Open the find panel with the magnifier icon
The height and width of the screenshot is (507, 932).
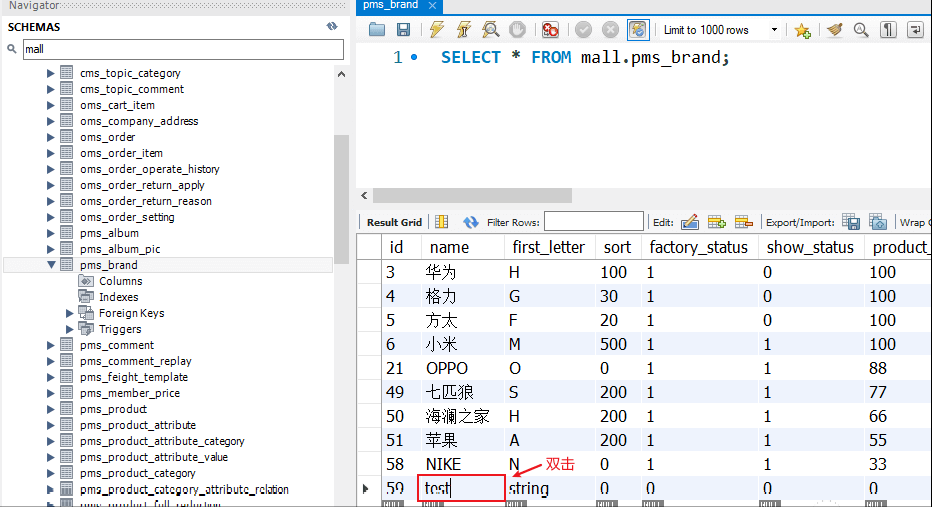861,29
